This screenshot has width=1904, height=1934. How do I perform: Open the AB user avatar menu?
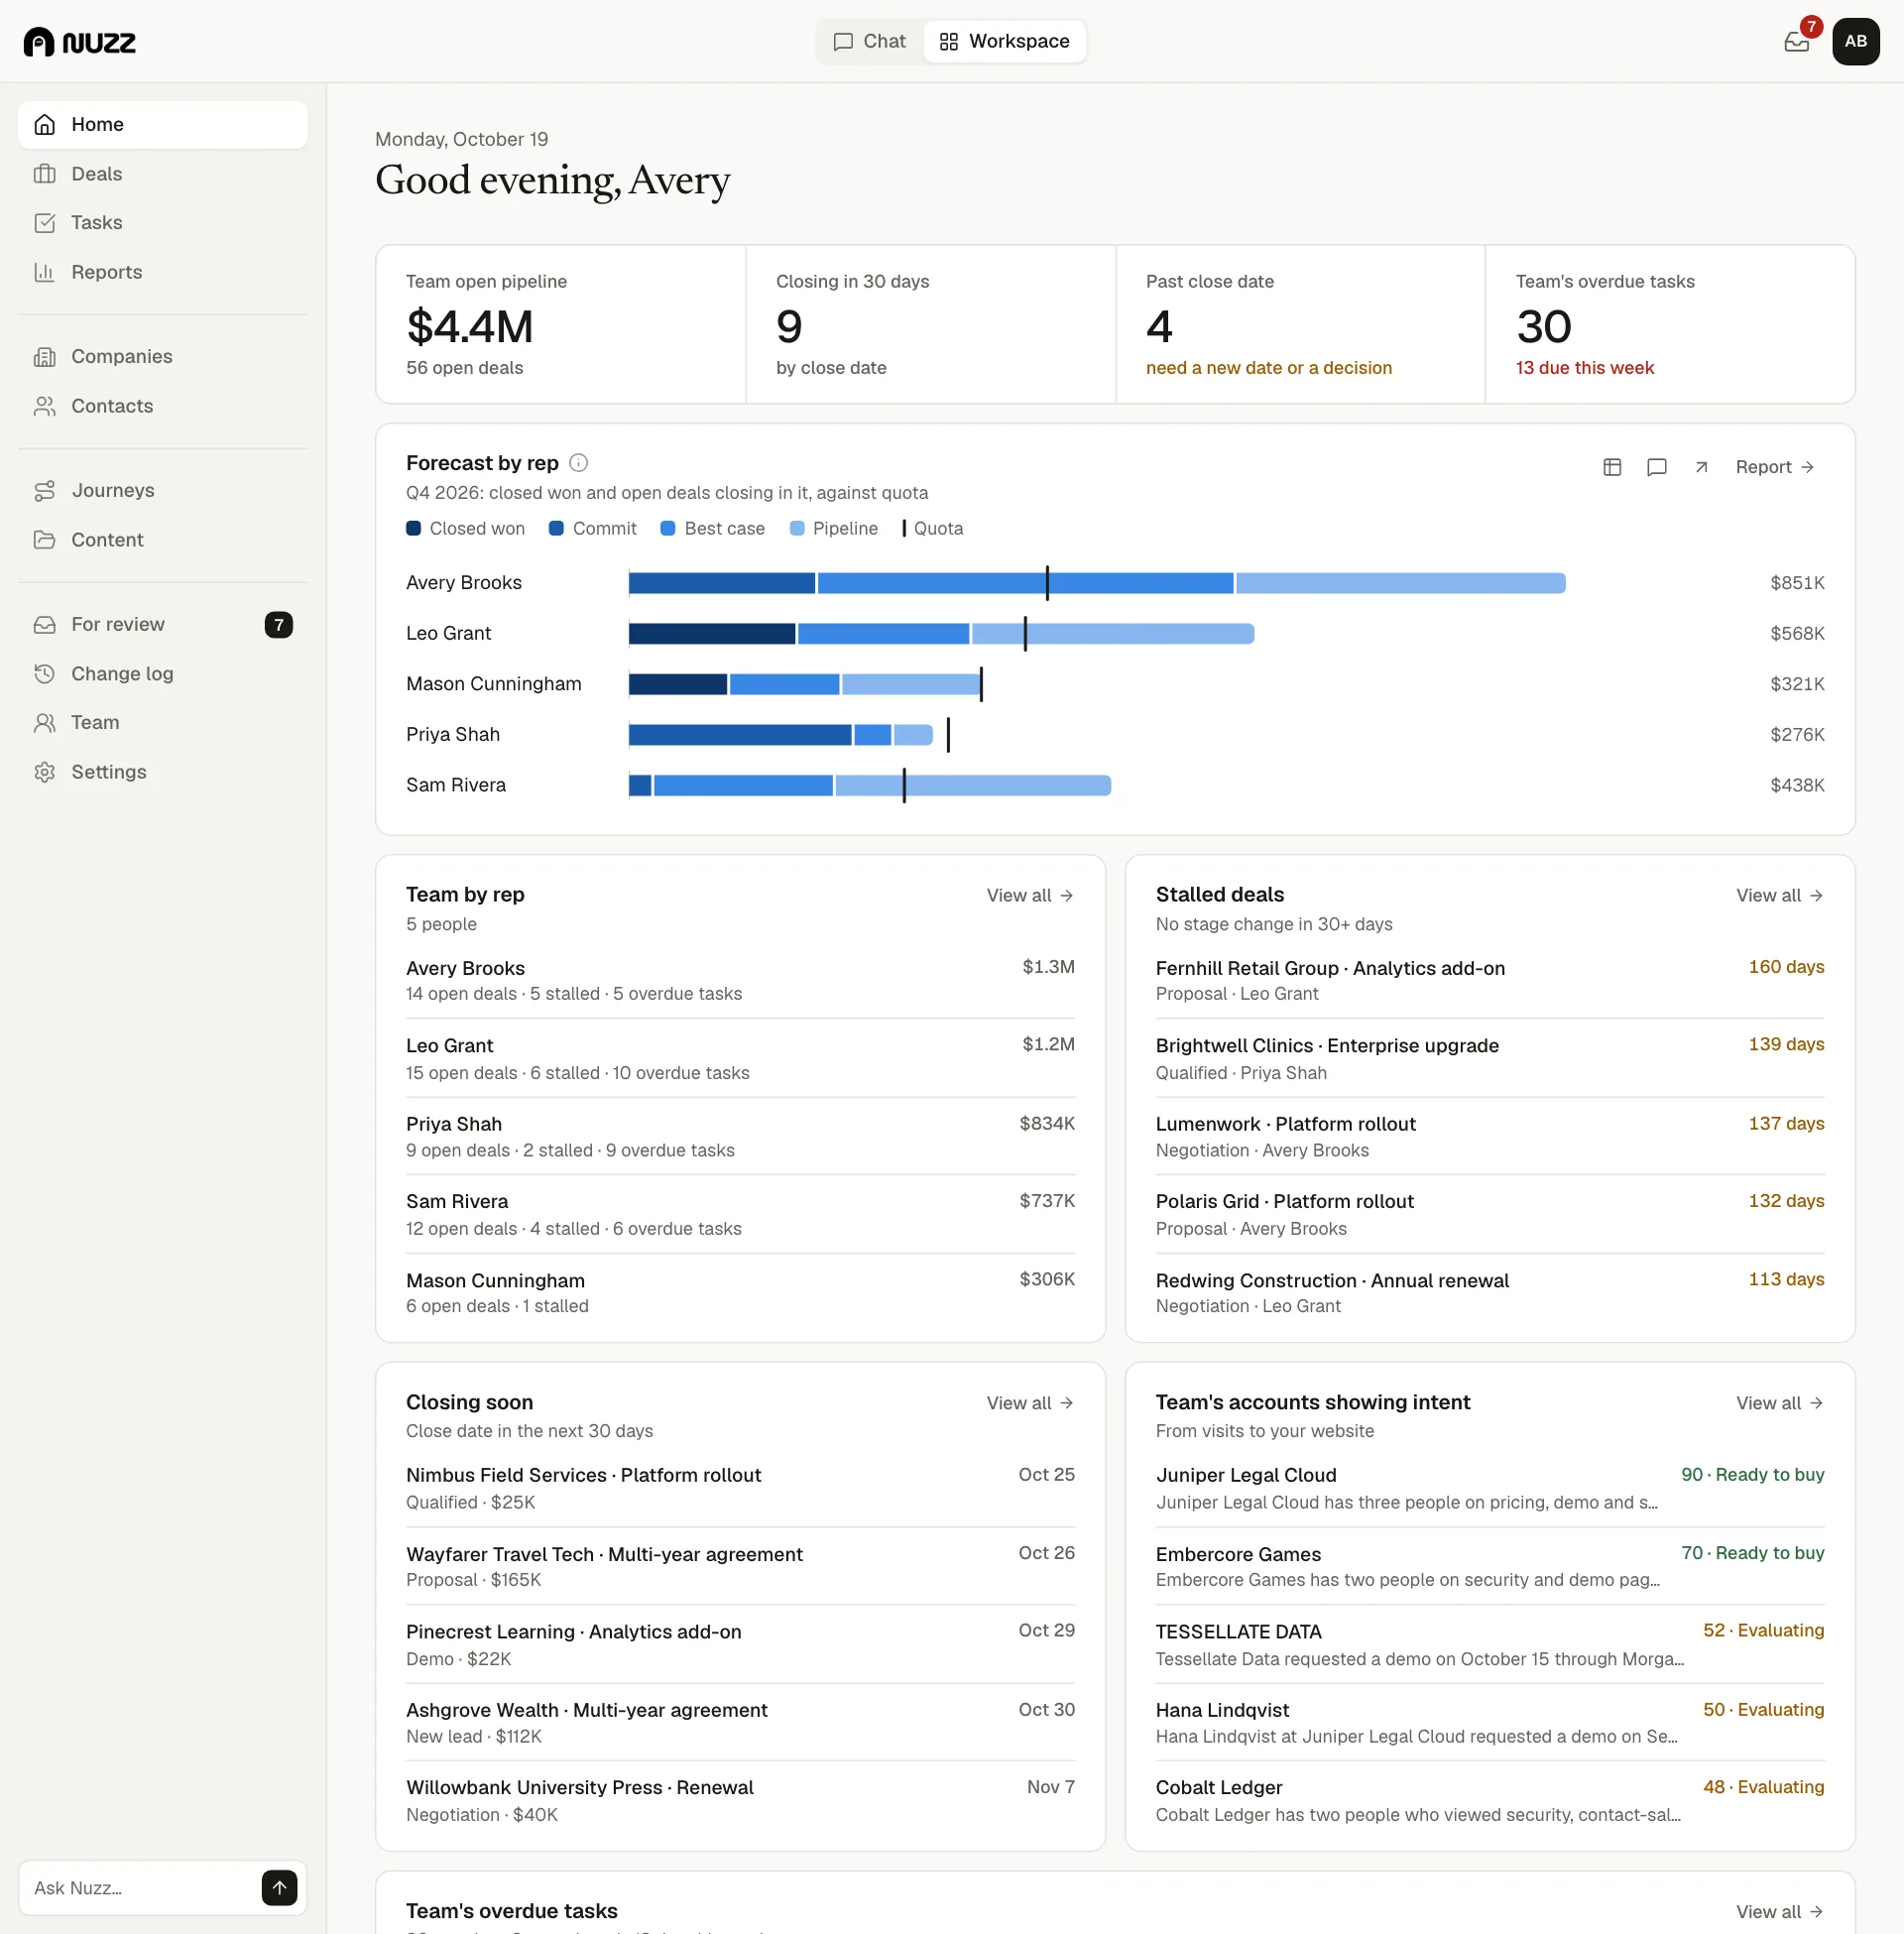coord(1855,41)
